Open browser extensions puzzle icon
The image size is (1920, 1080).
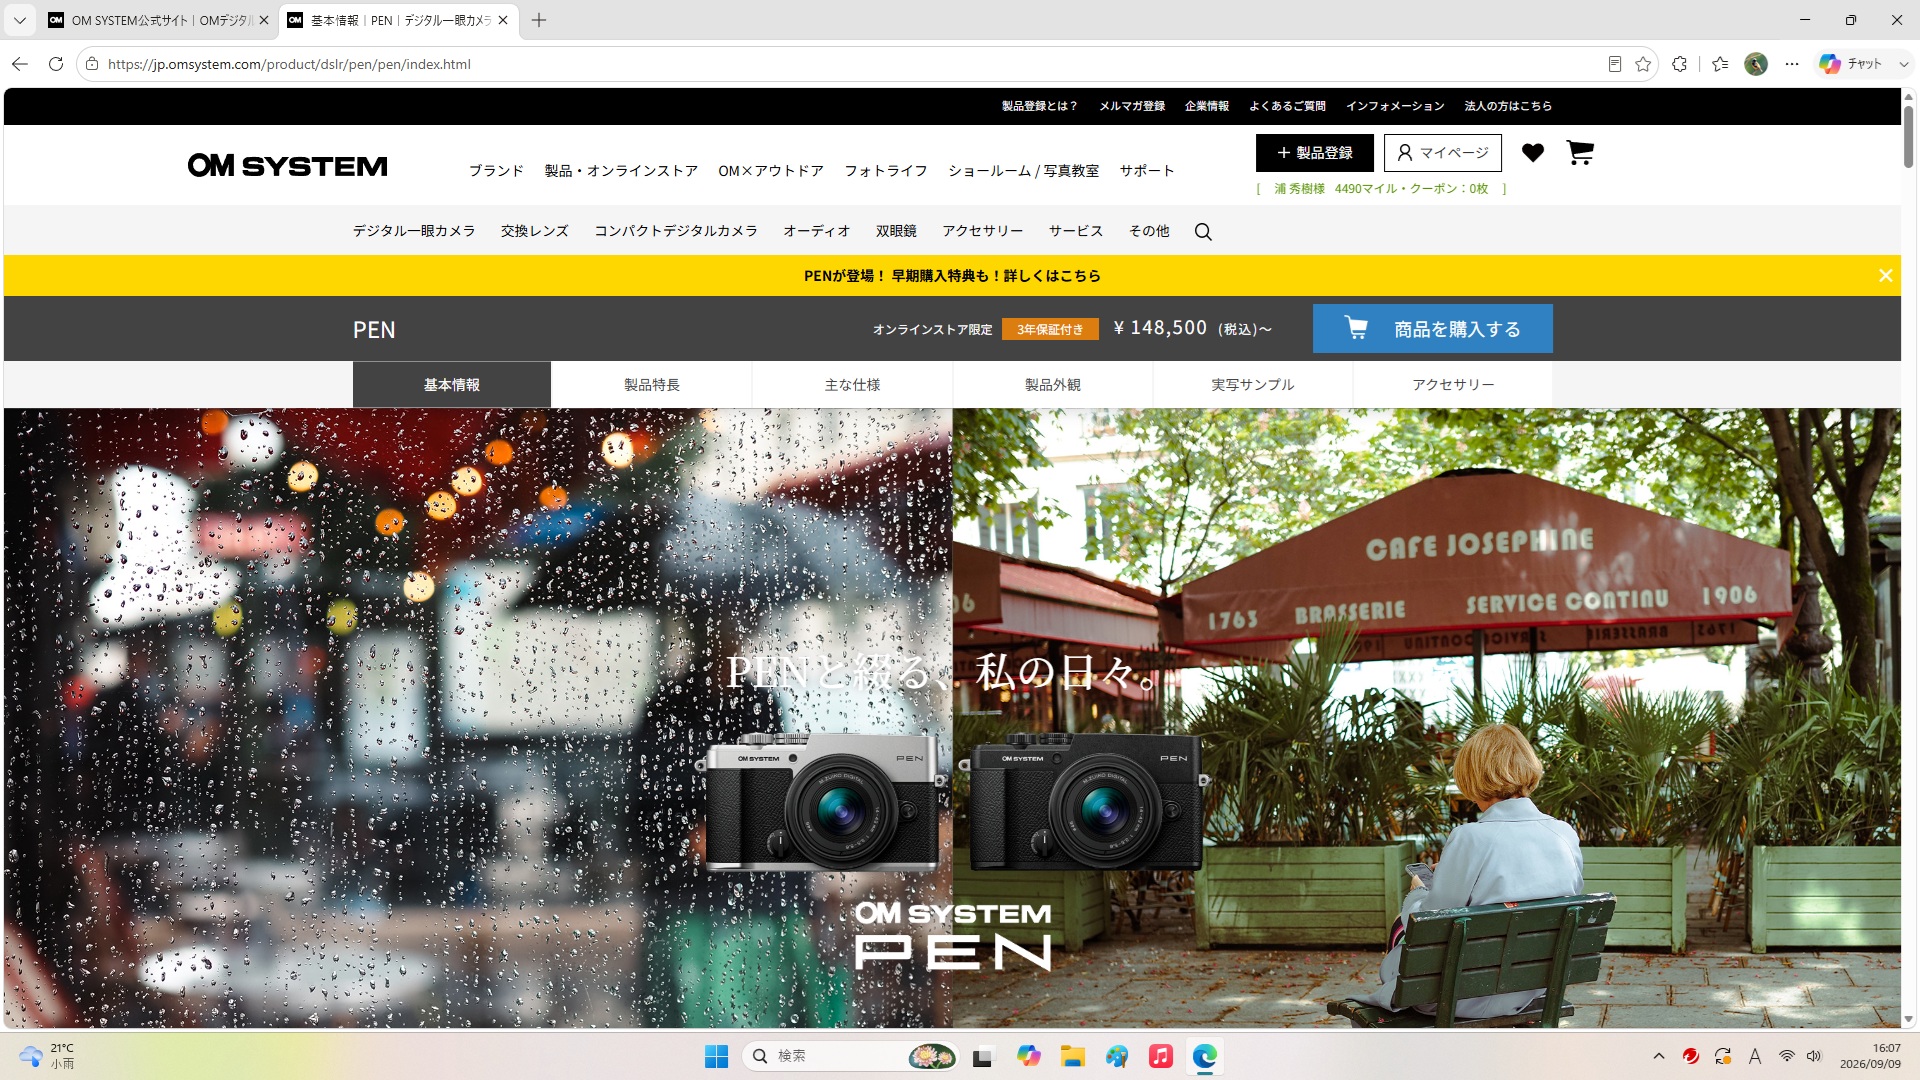1680,64
